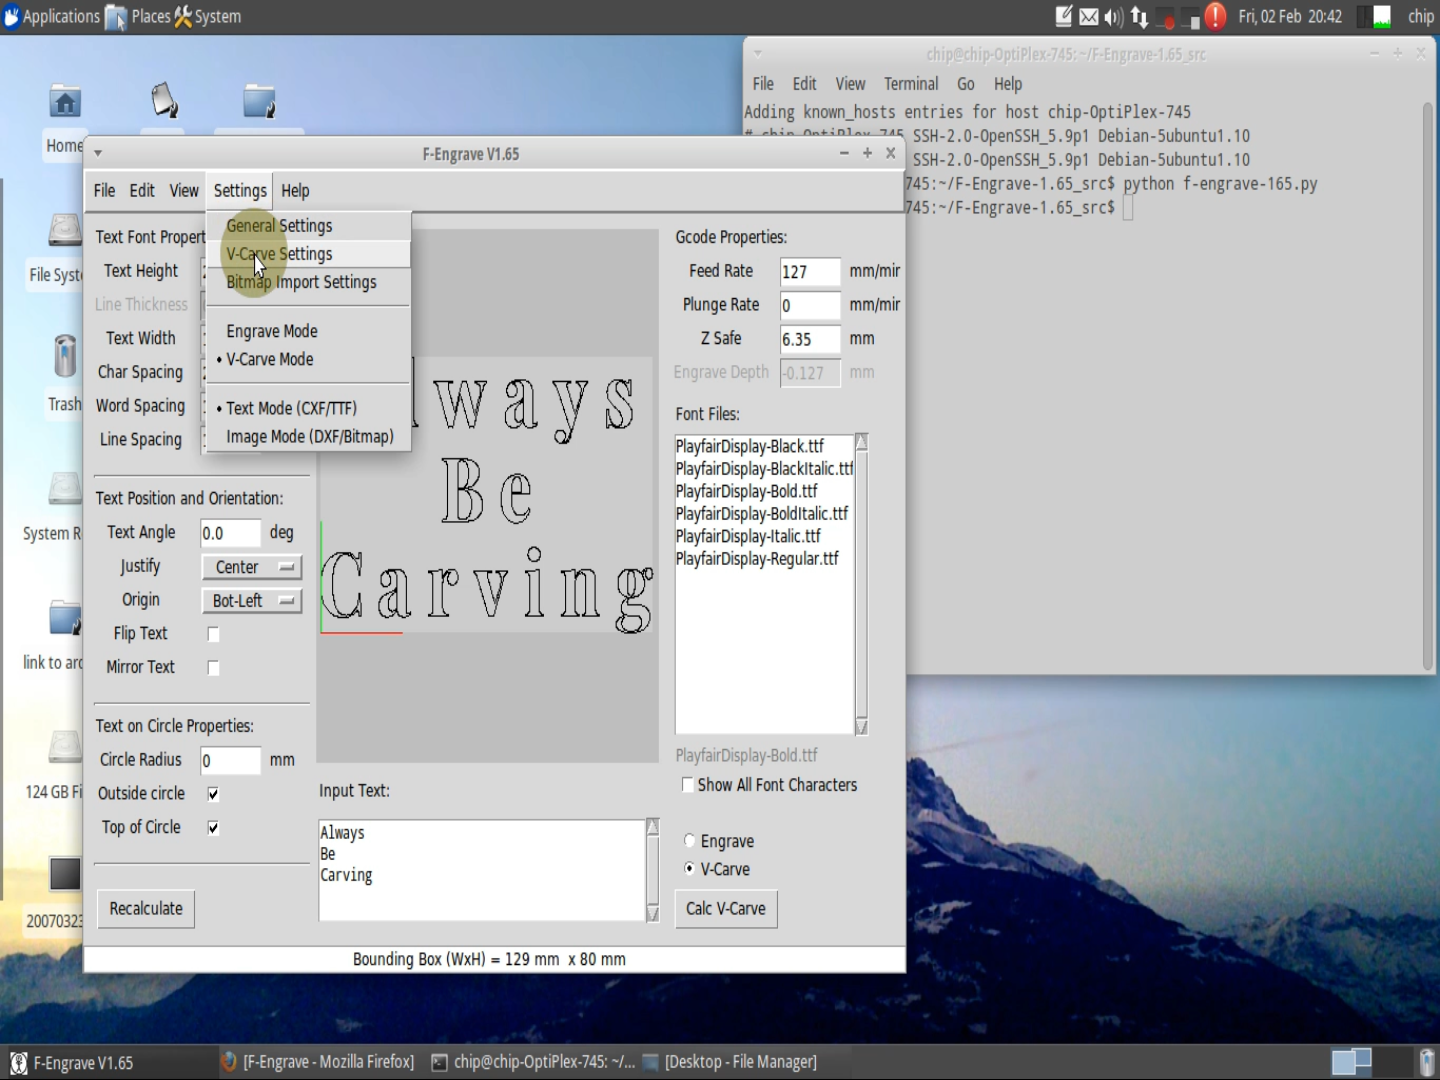Open the File Manager from the taskbar
The height and width of the screenshot is (1080, 1440).
[740, 1061]
